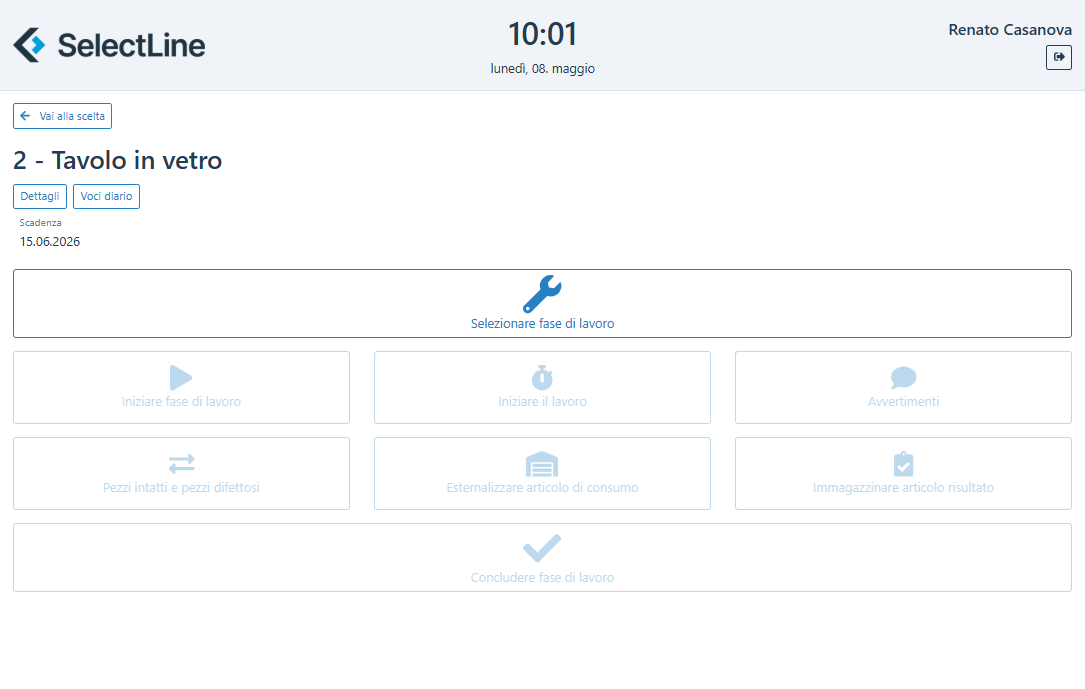
Task: Click the Selezionare fase di lavoro label
Action: click(542, 324)
